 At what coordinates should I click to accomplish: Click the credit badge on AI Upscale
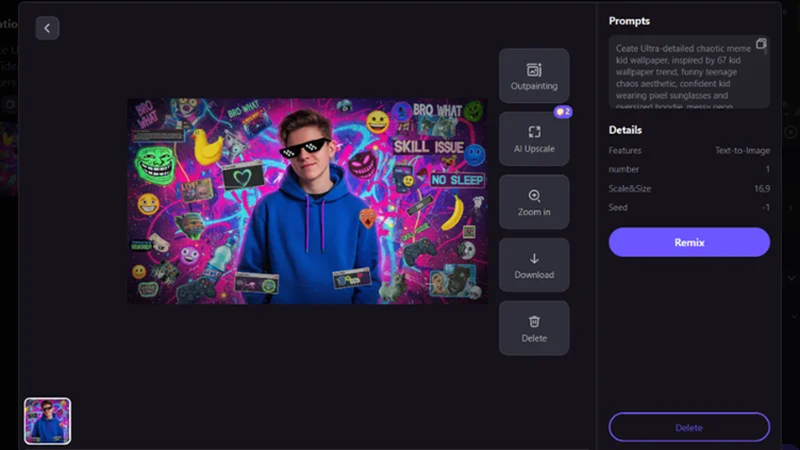(563, 112)
